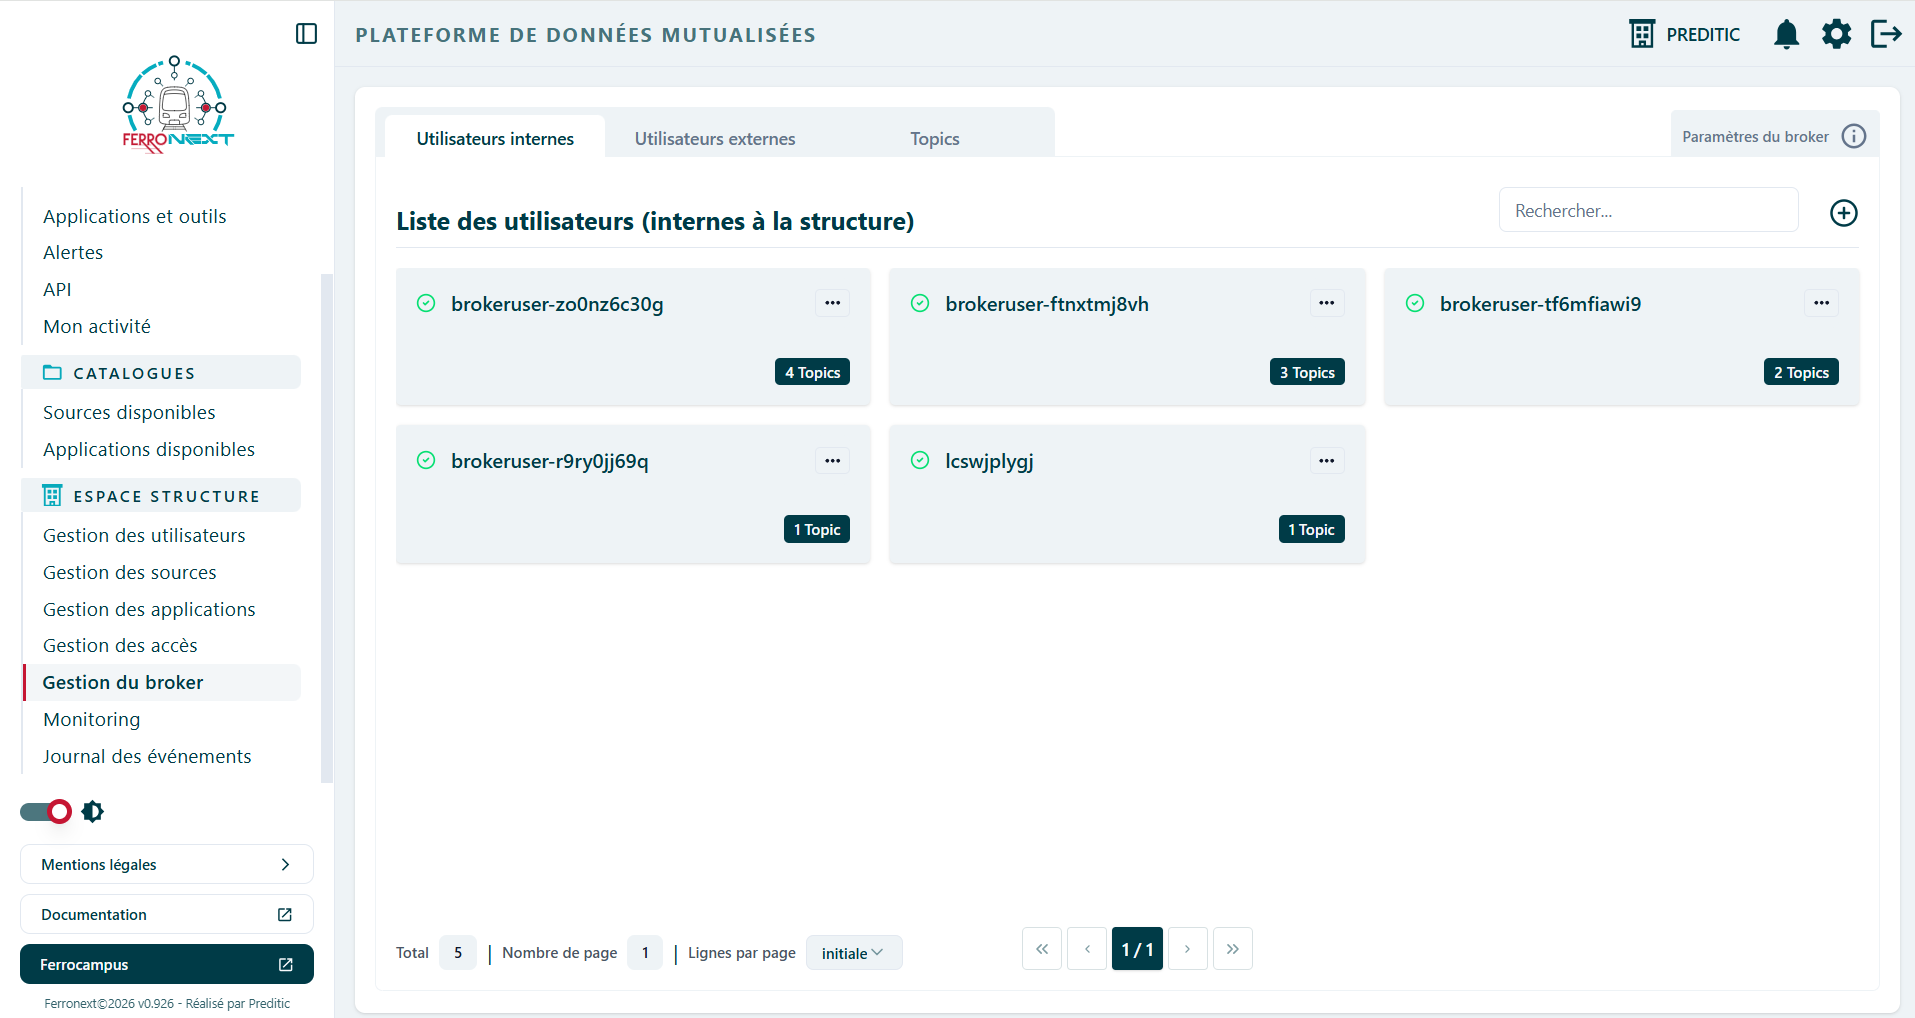
Task: Switch to the Utilisateurs internes tab
Action: point(495,138)
